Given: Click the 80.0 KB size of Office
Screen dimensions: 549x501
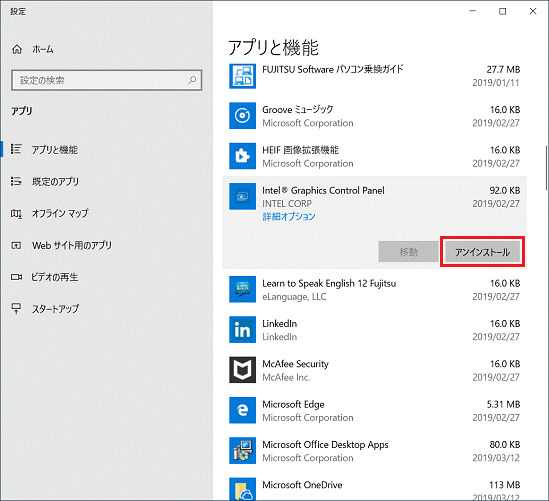Looking at the screenshot, I should [505, 445].
